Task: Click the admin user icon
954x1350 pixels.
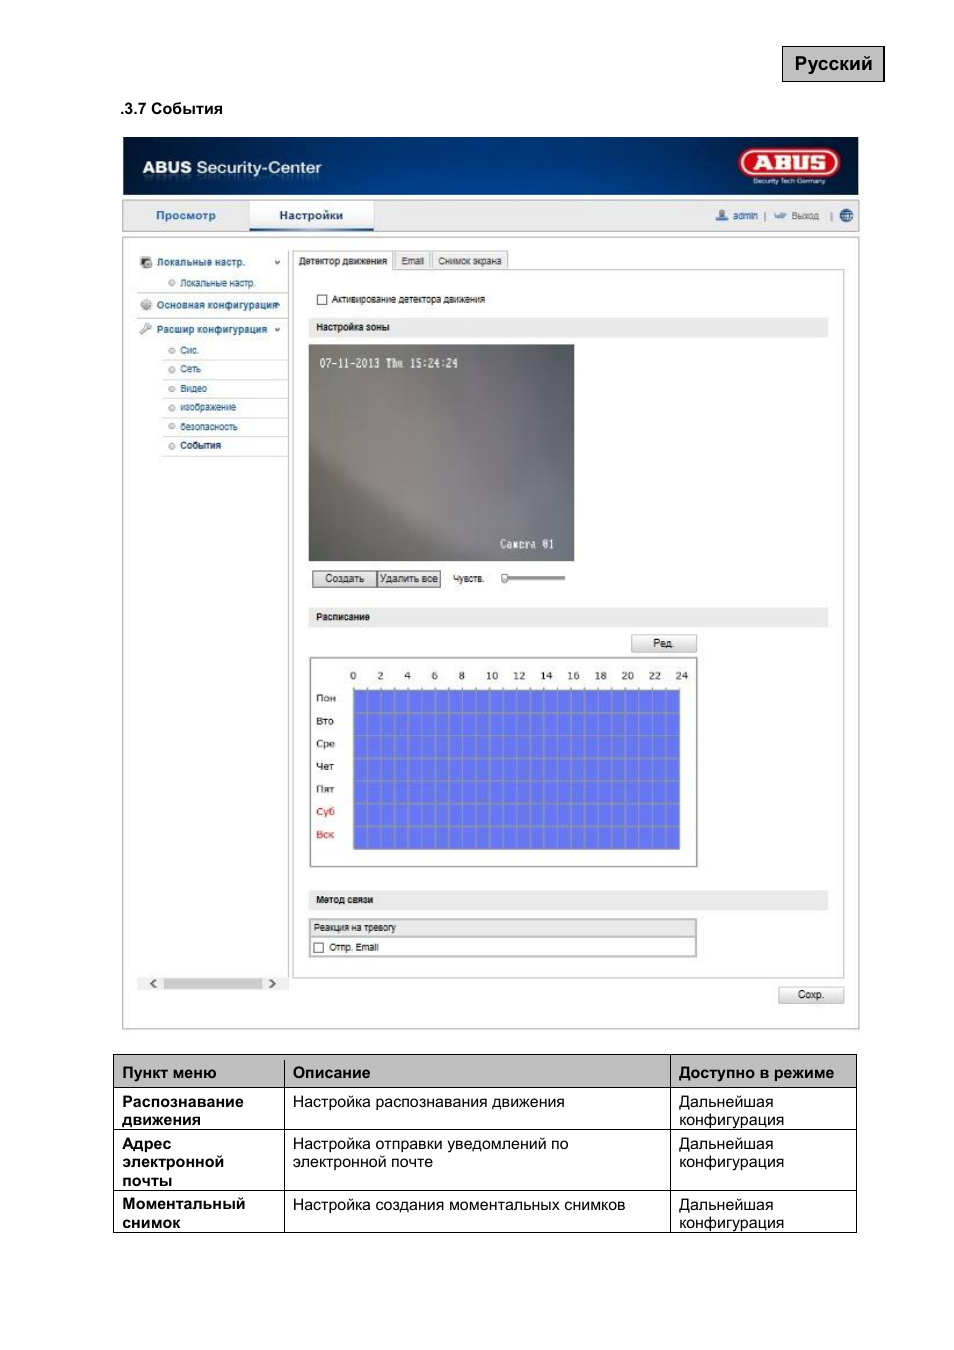Action: pos(722,215)
